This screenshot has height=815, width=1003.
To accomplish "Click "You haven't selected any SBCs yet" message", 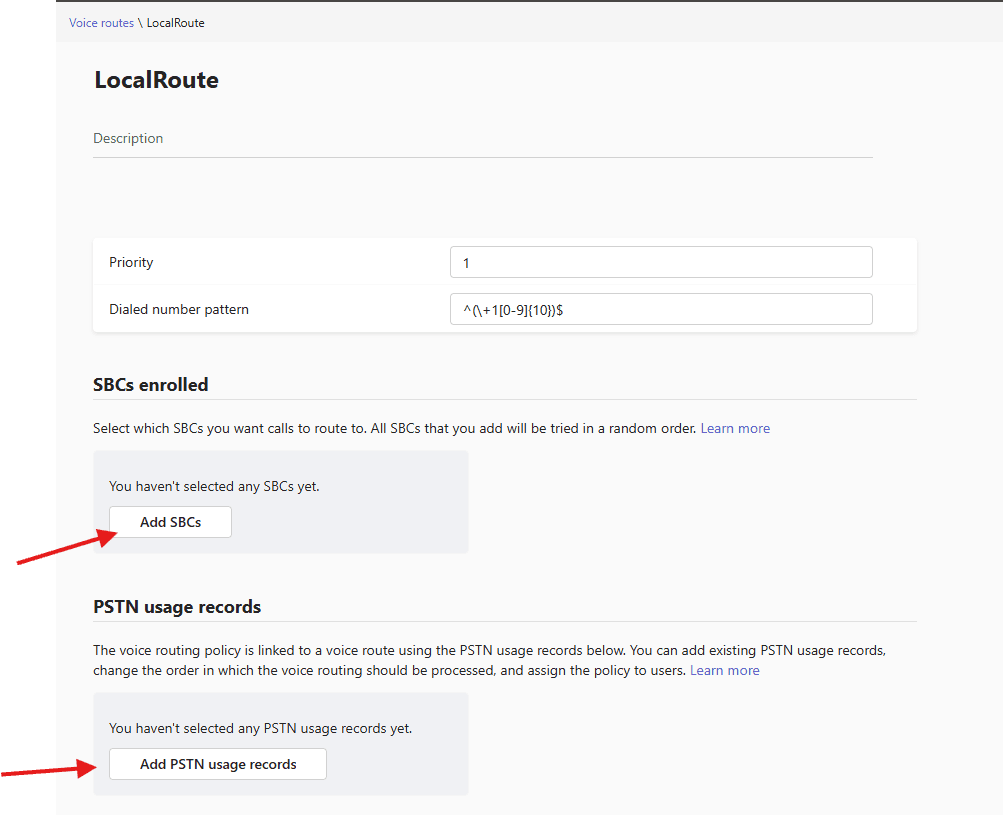I will tap(214, 487).
